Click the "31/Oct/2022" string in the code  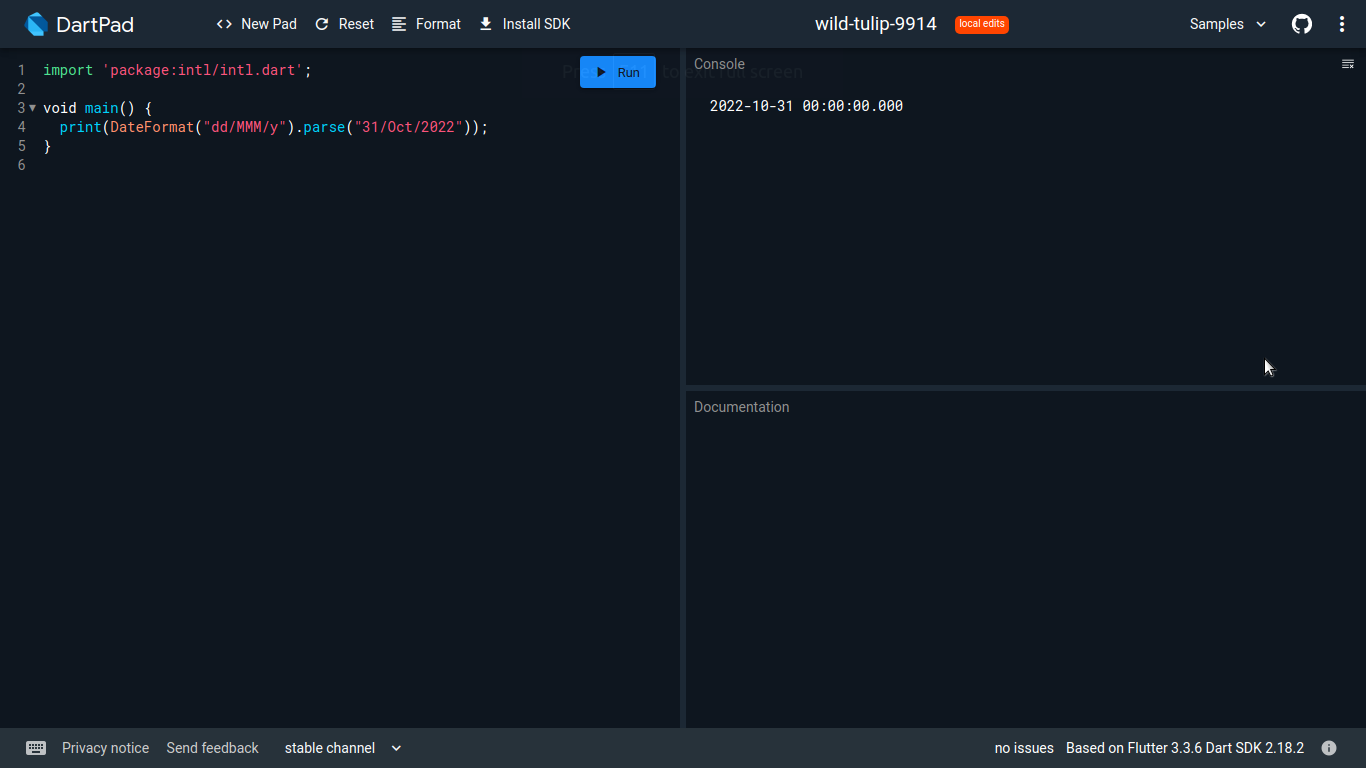click(x=409, y=127)
